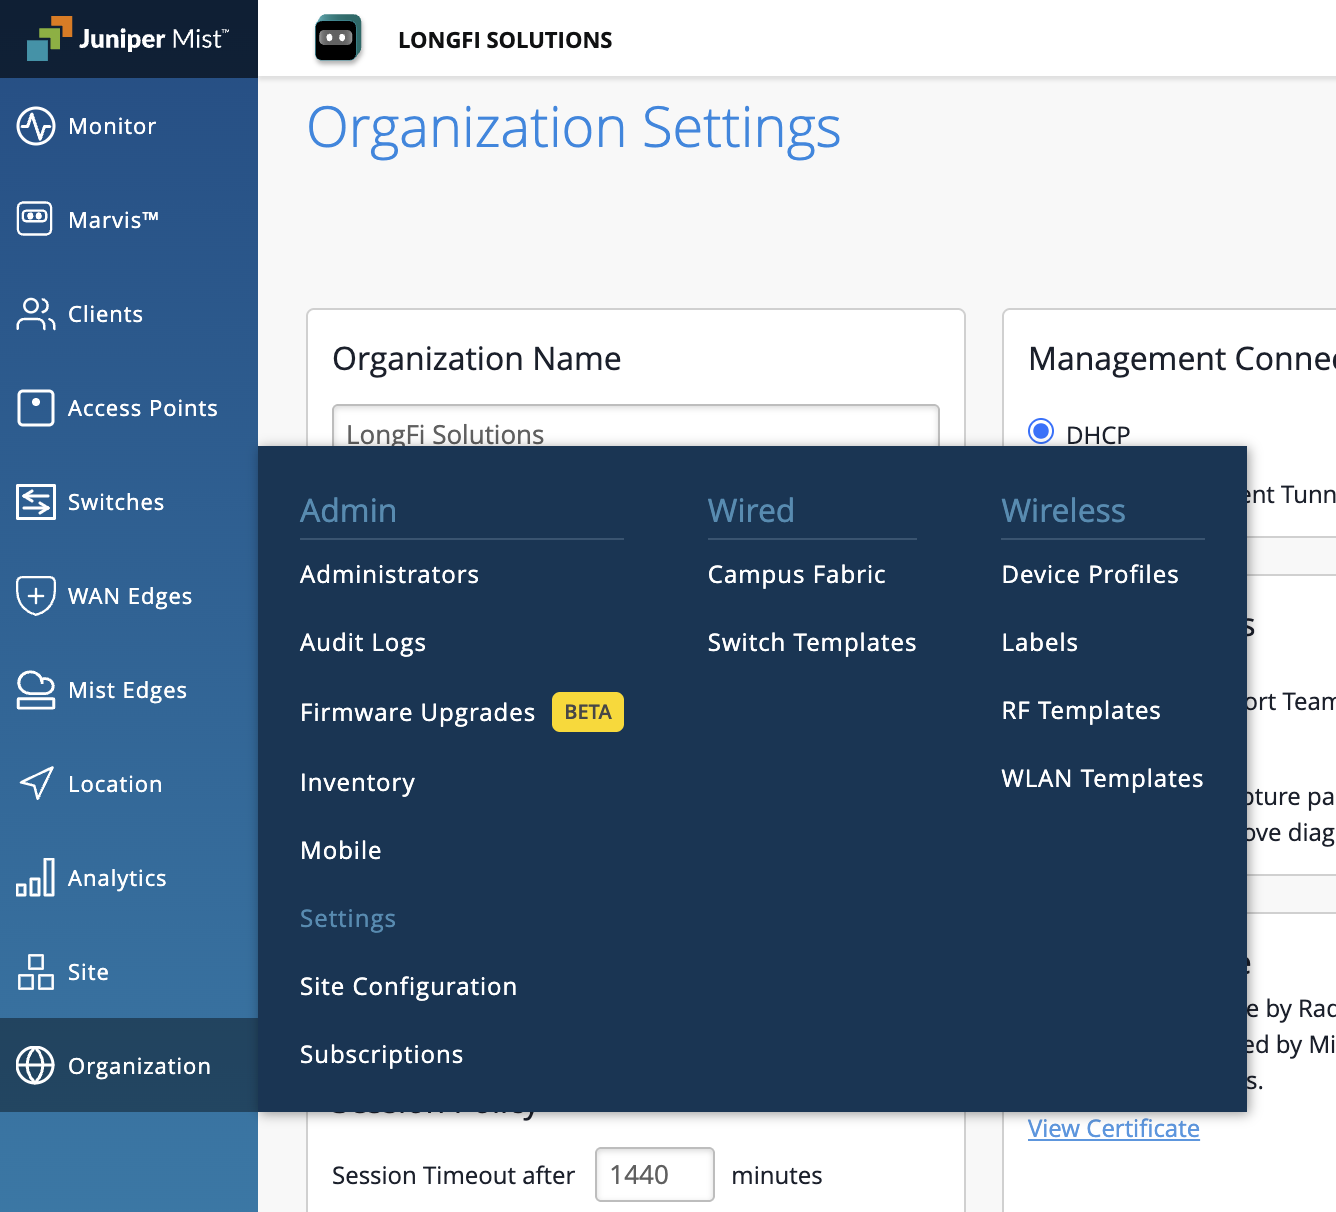Screen dimensions: 1336x1212
Task: Open Marvis™ label in the sidebar
Action: tap(113, 220)
